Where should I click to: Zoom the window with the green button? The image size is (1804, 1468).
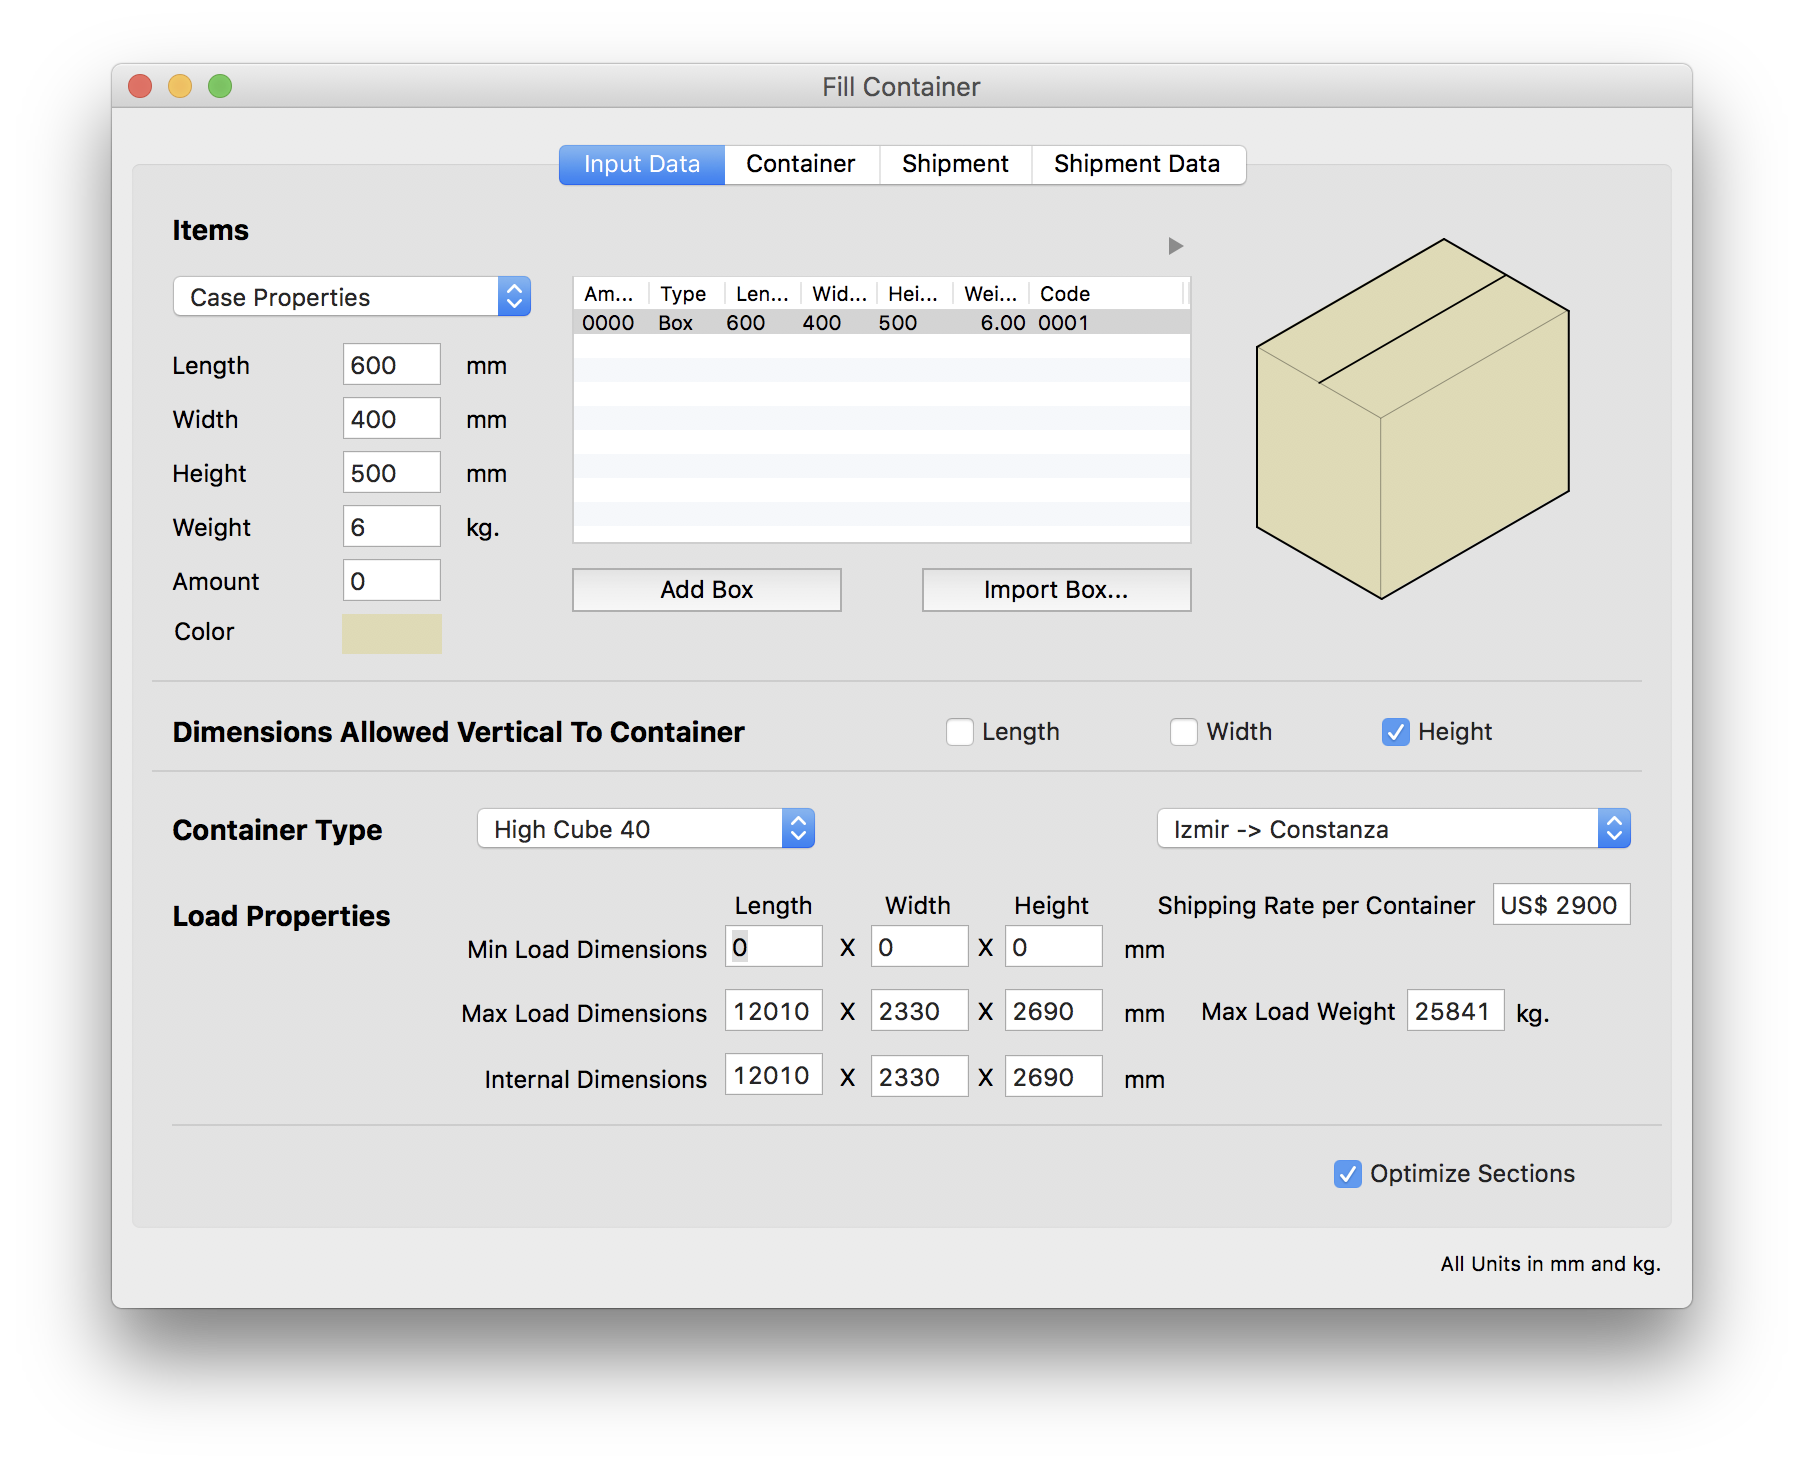pos(220,87)
